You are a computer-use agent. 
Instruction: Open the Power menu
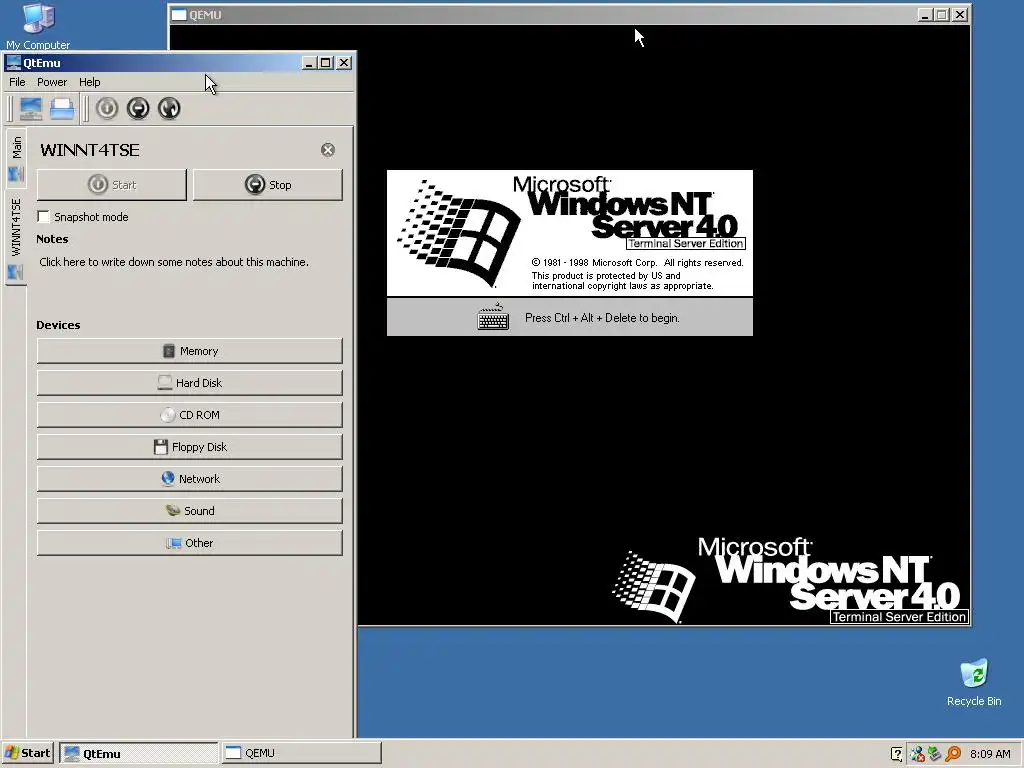[x=52, y=82]
